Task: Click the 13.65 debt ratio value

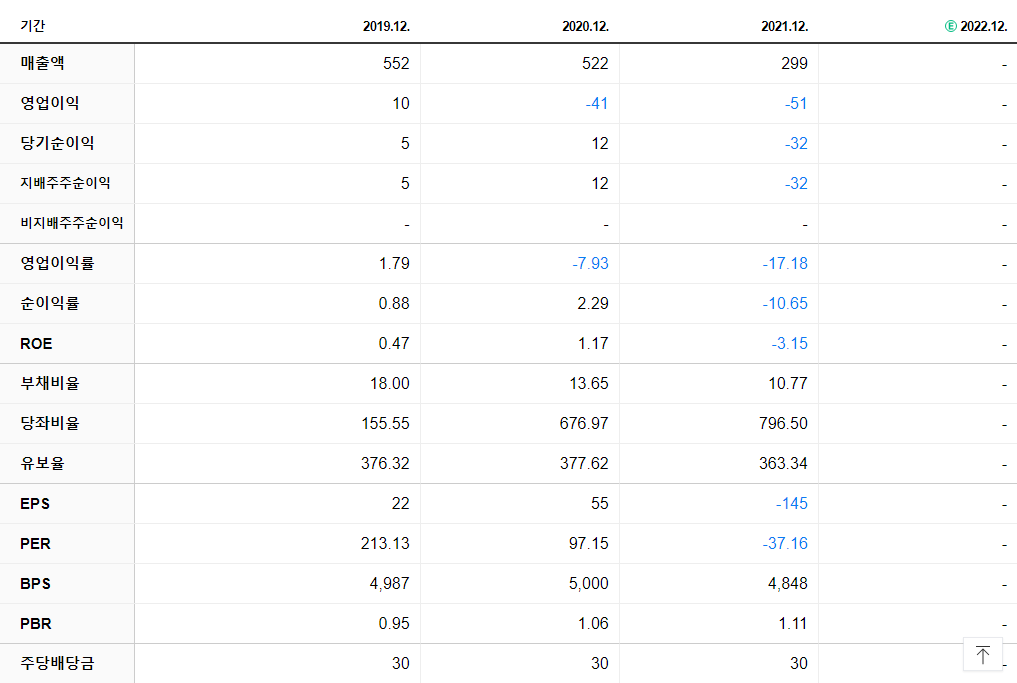Action: [589, 383]
